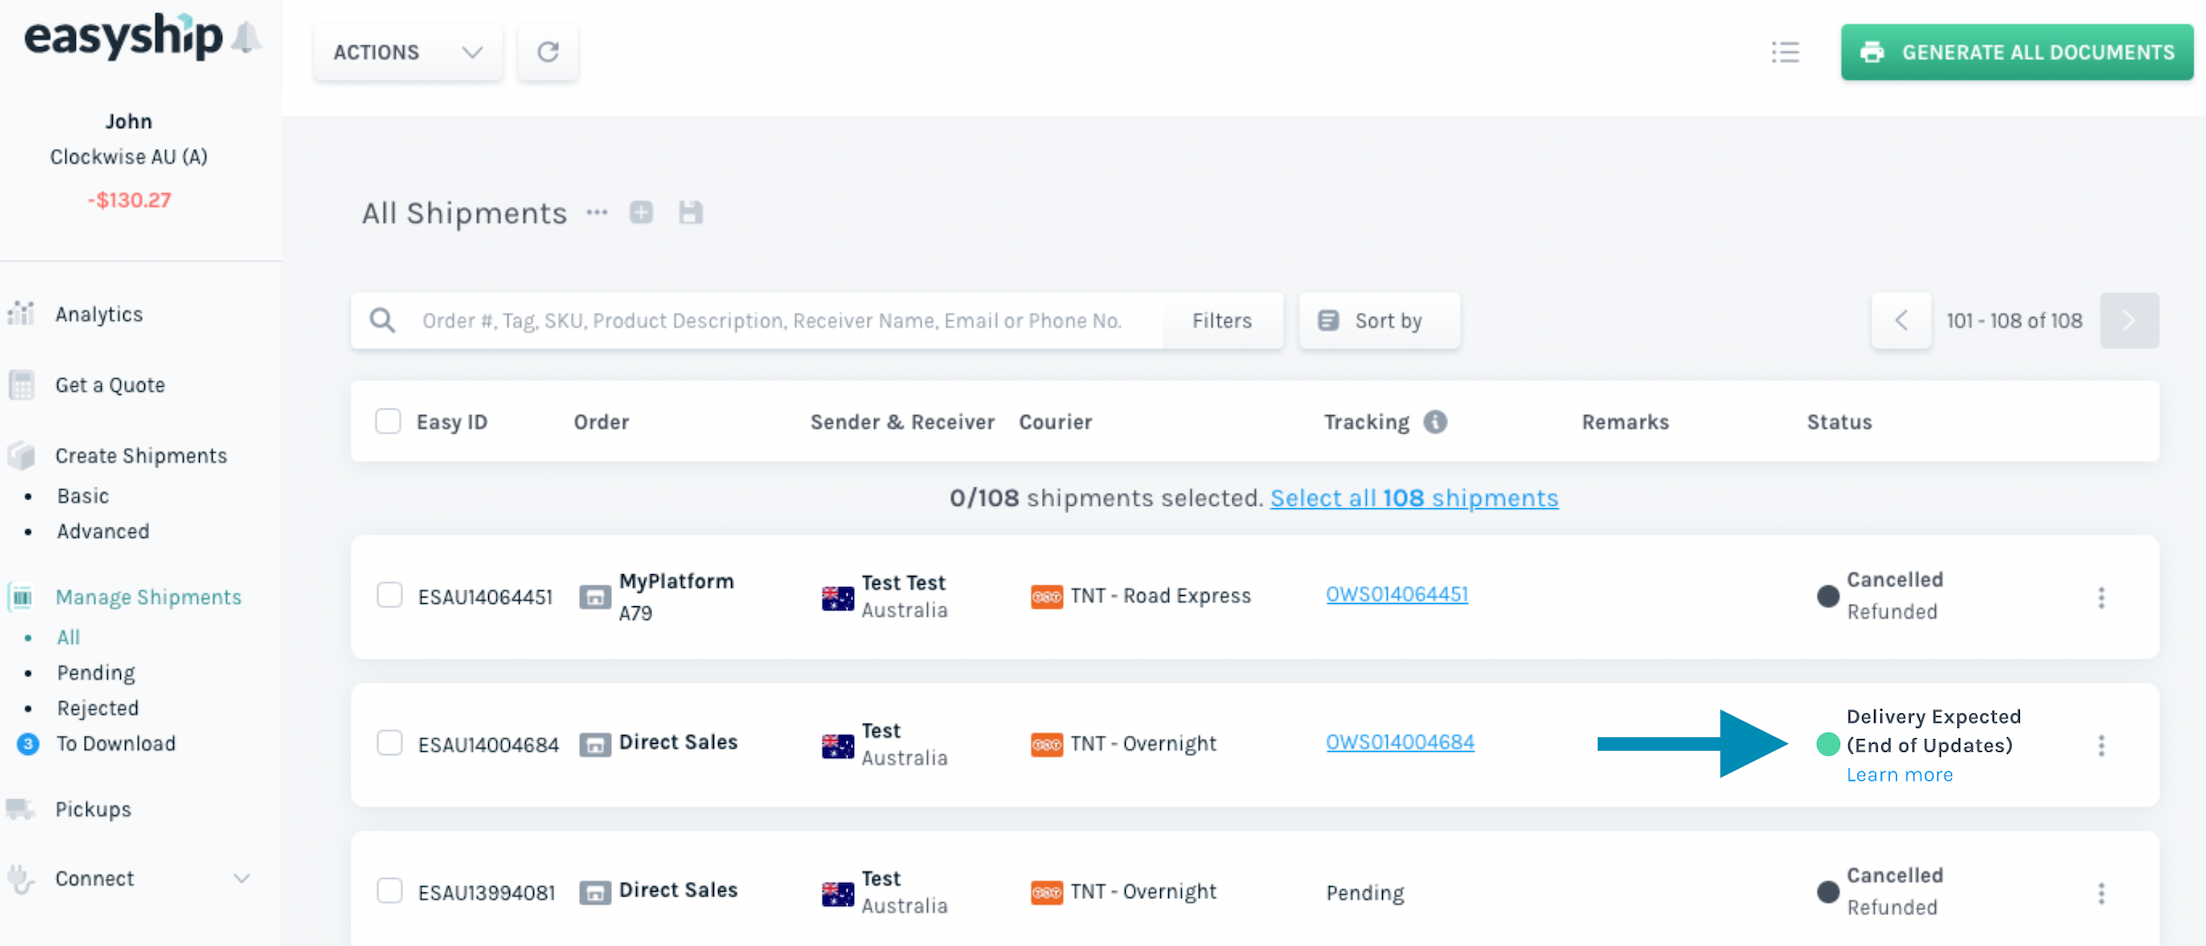Click the store icon in ESAU14004684 row

[x=595, y=745]
